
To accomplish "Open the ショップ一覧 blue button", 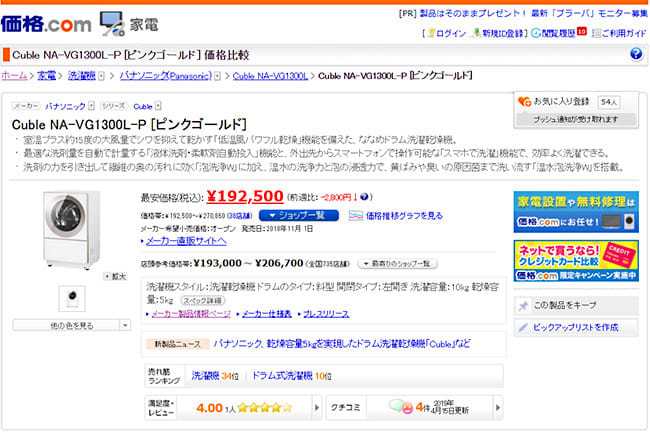I will pos(298,216).
